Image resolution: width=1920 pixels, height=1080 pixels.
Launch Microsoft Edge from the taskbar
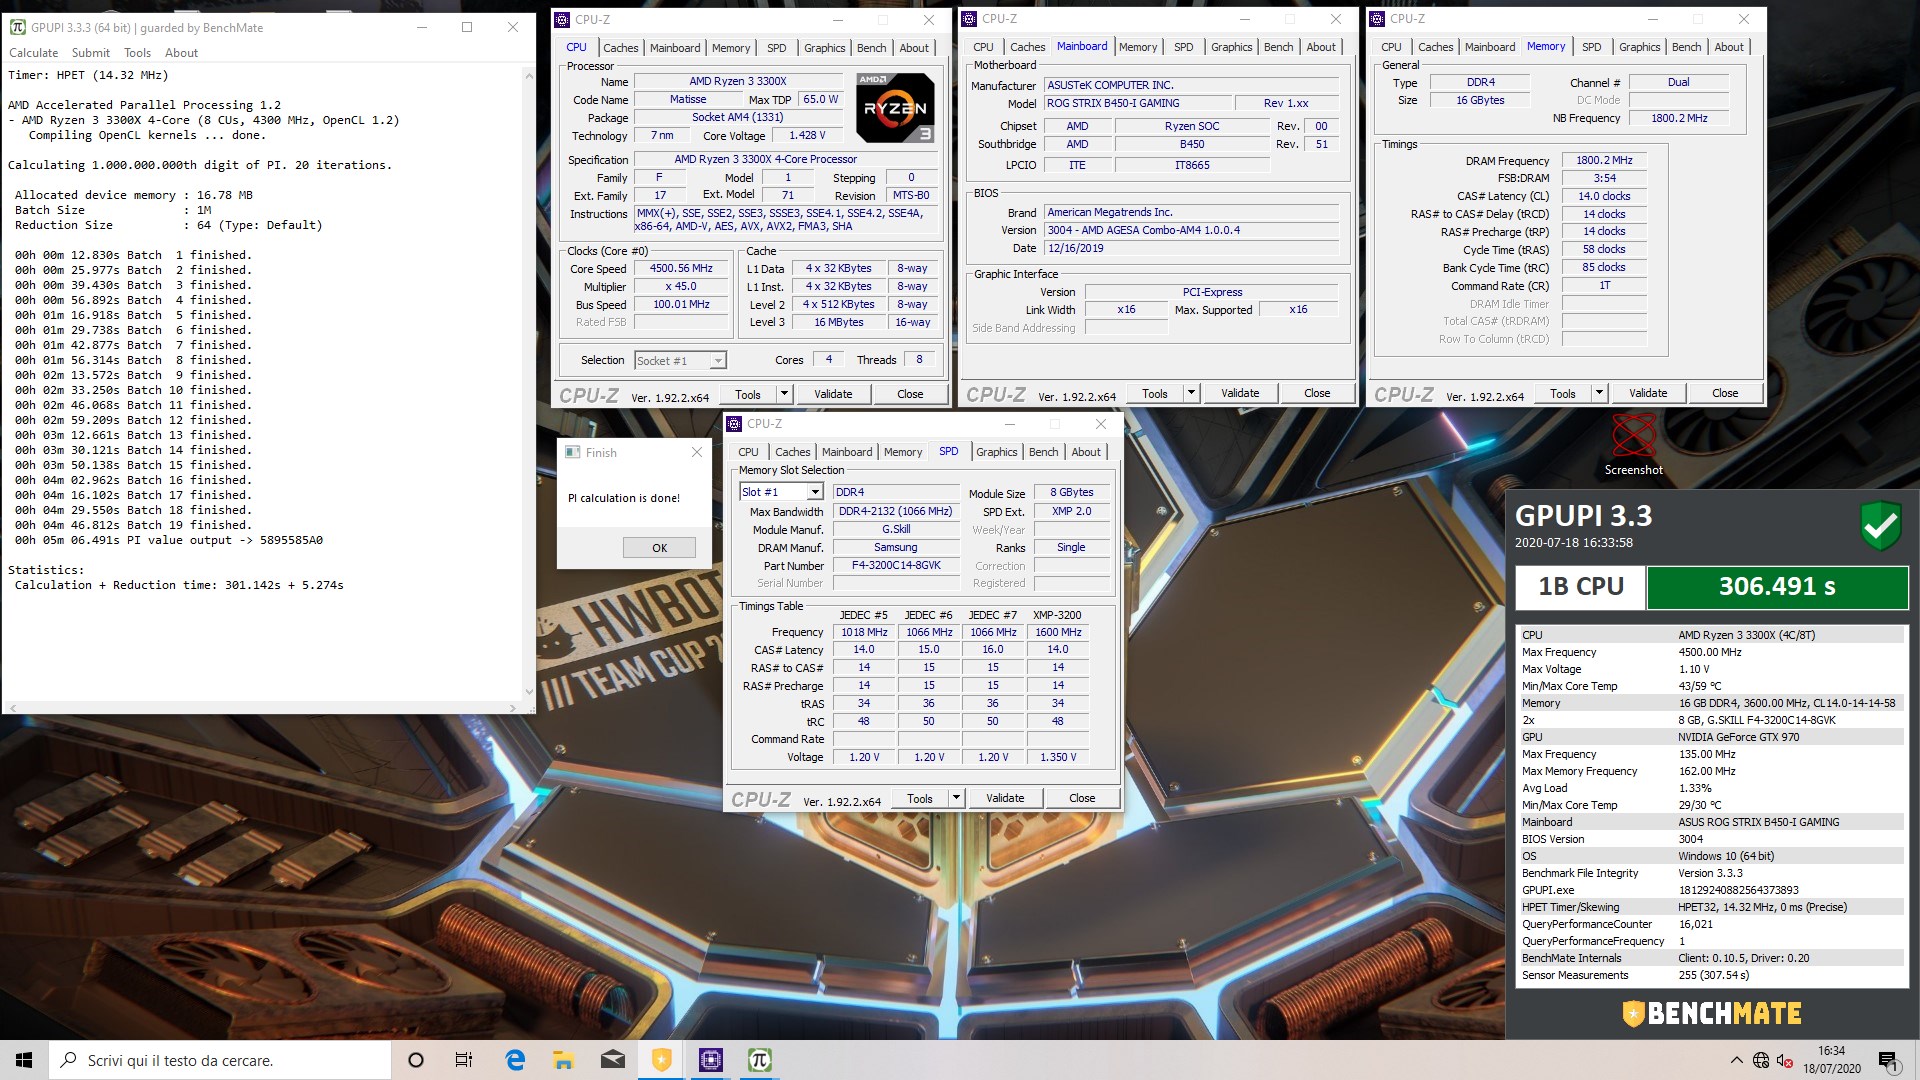(515, 1060)
